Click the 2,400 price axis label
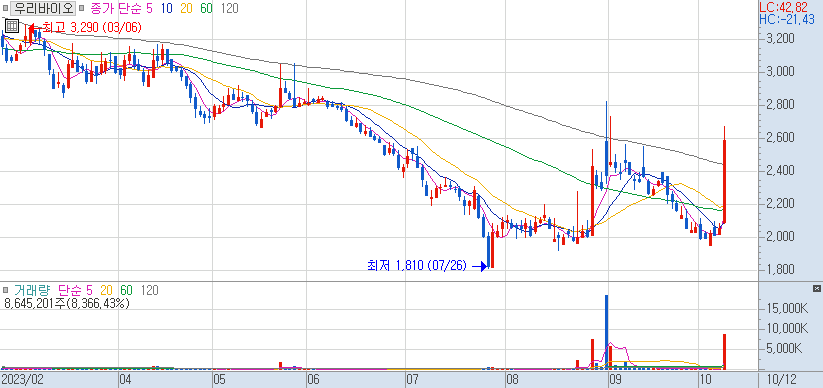The image size is (823, 388). tap(780, 171)
